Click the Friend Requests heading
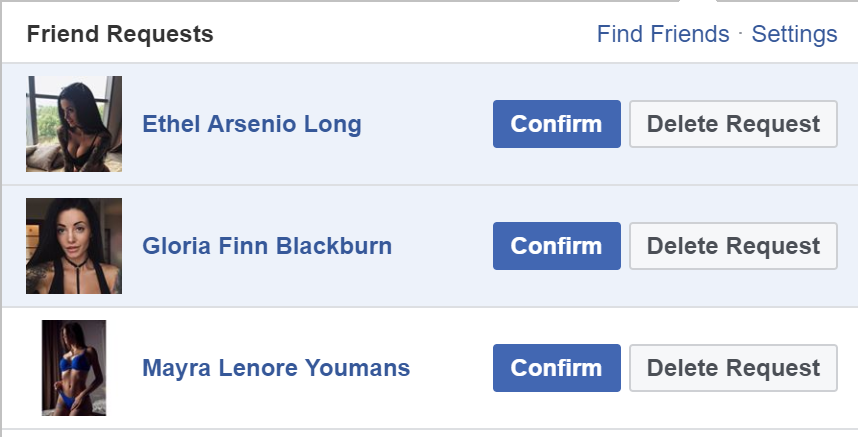Image resolution: width=858 pixels, height=437 pixels. (x=120, y=34)
